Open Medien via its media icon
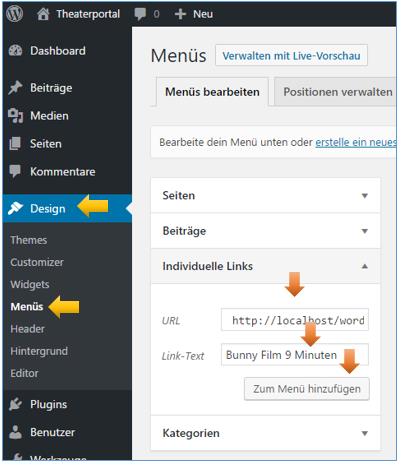 point(15,116)
